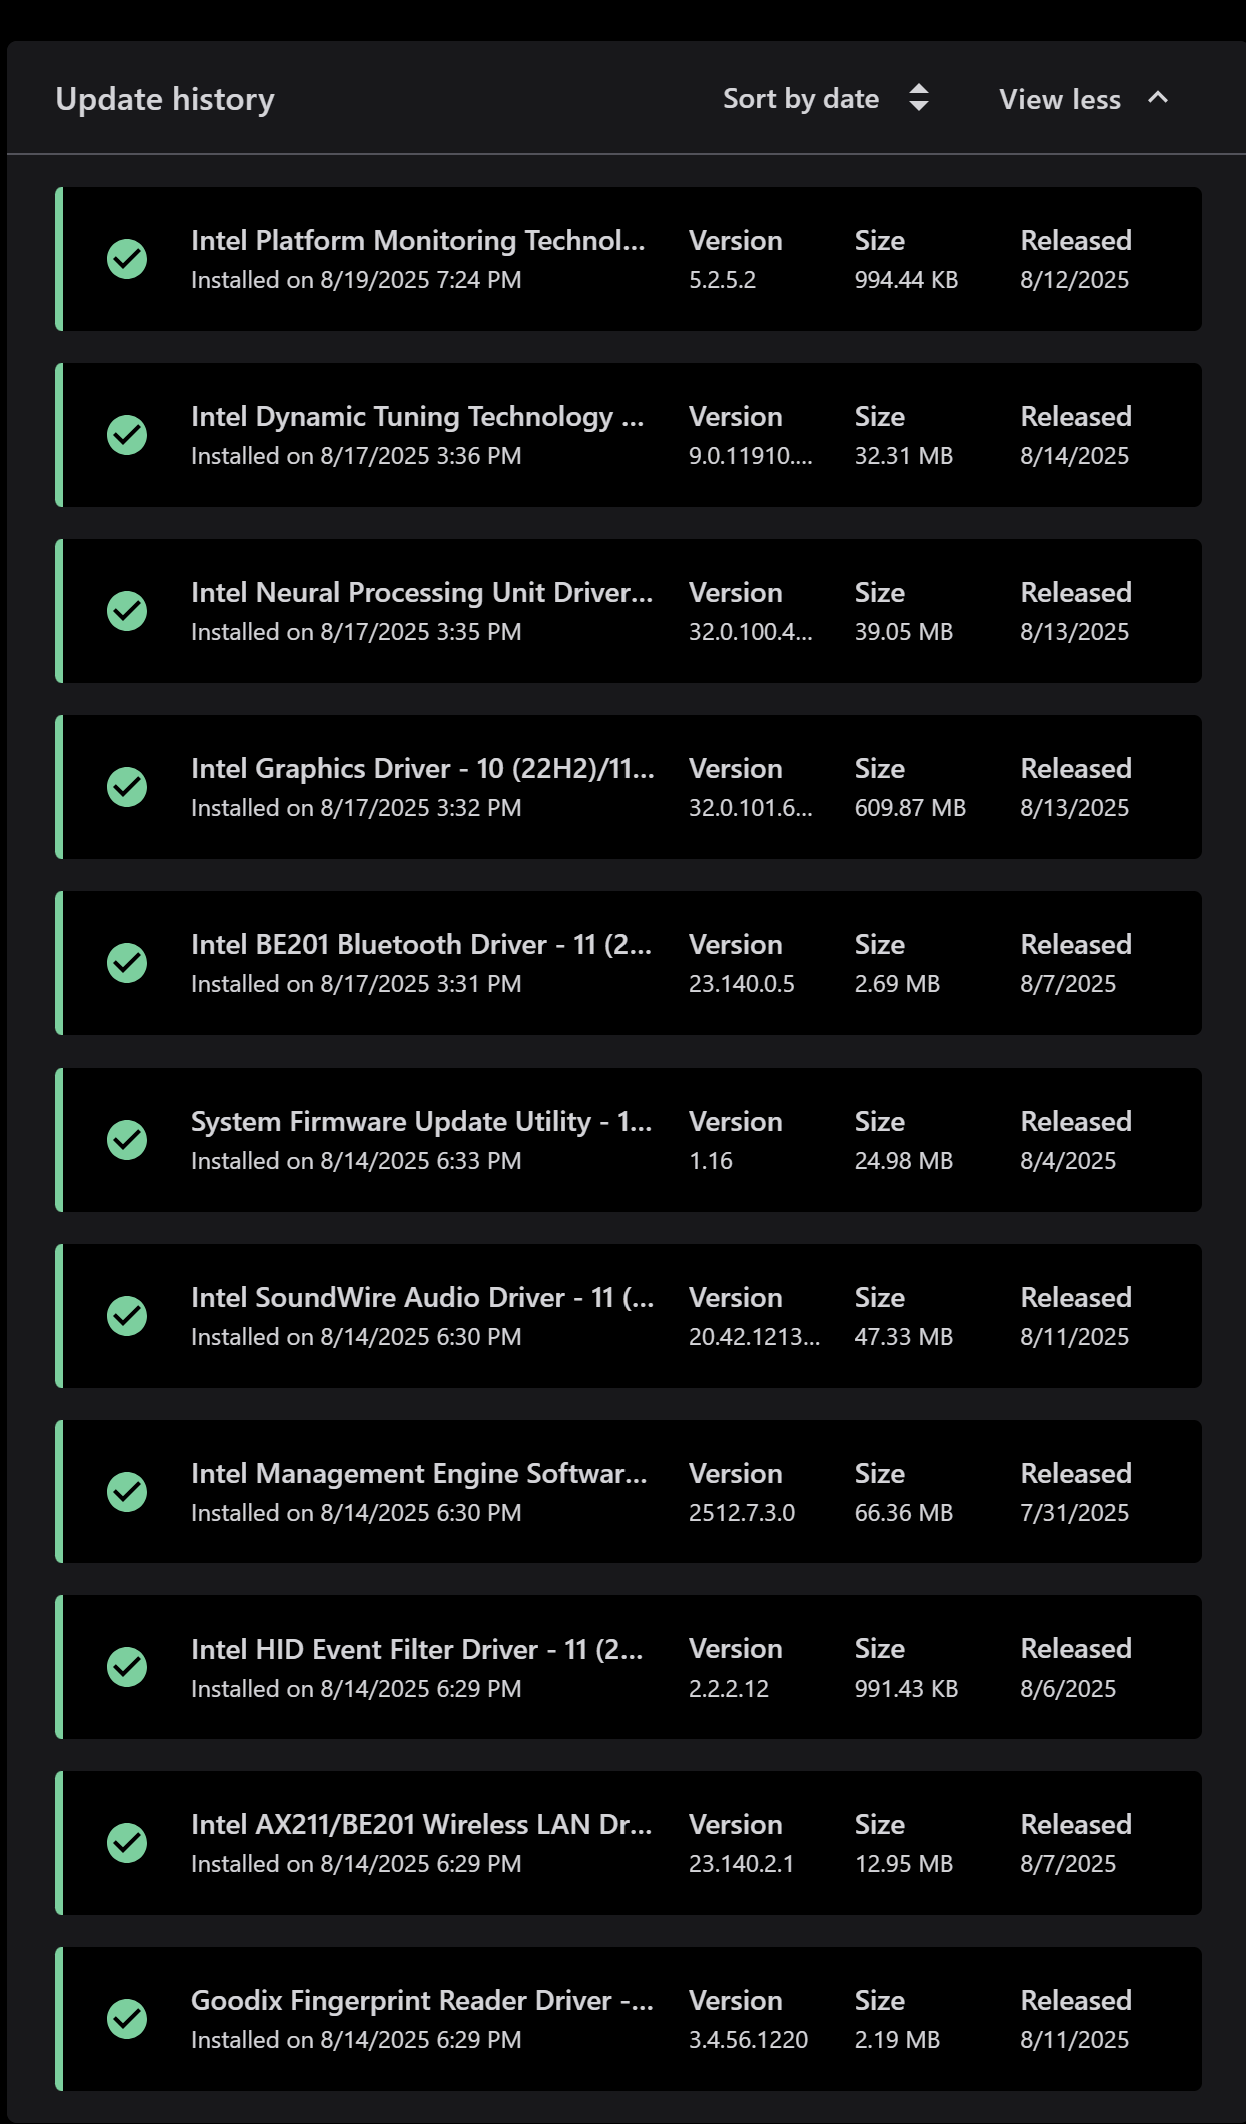Image resolution: width=1246 pixels, height=2124 pixels.
Task: Click the System Firmware Update Utility release date
Action: tap(1068, 1161)
